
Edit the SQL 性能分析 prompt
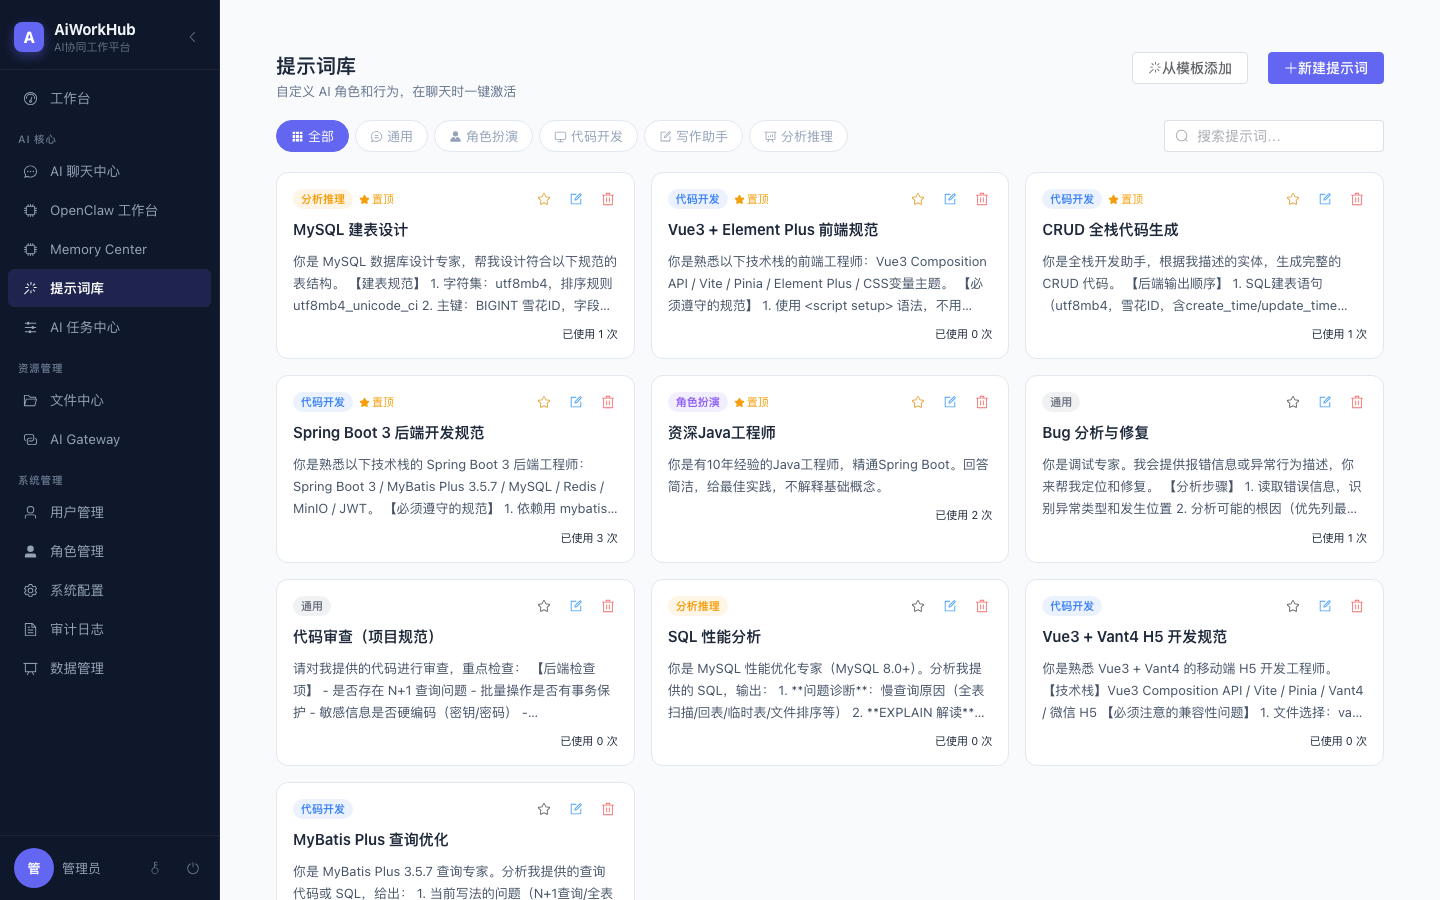click(950, 606)
